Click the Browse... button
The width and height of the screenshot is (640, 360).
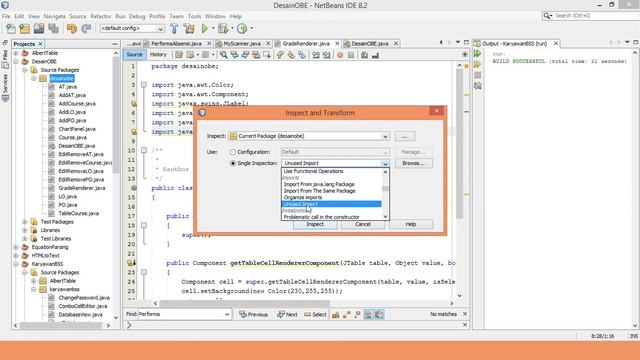[413, 163]
